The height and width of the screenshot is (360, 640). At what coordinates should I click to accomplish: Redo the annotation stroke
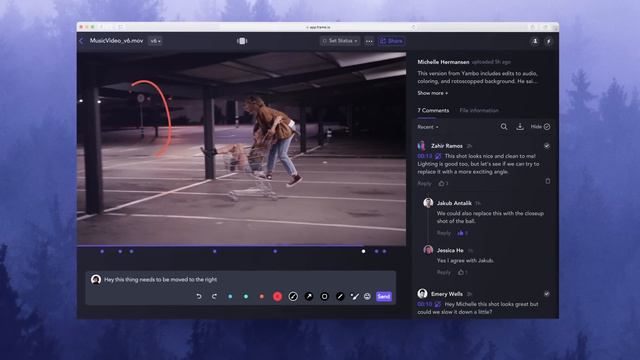(214, 296)
